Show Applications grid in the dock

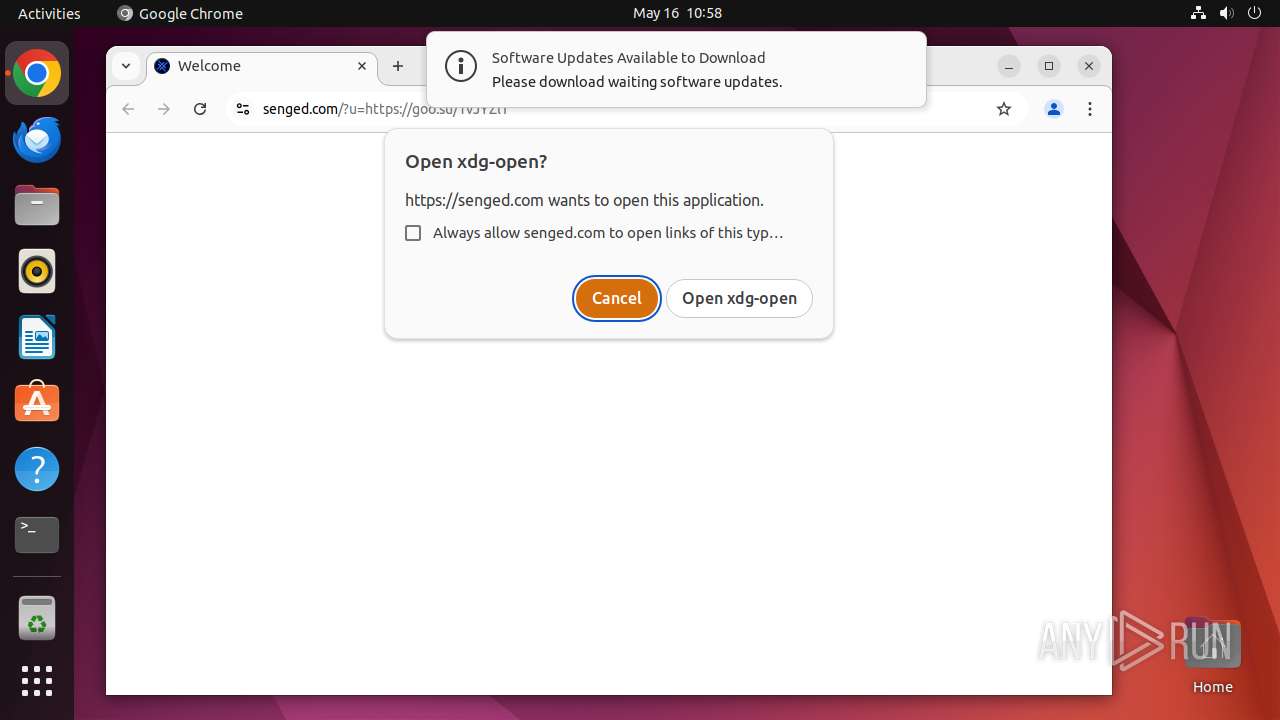coord(37,681)
